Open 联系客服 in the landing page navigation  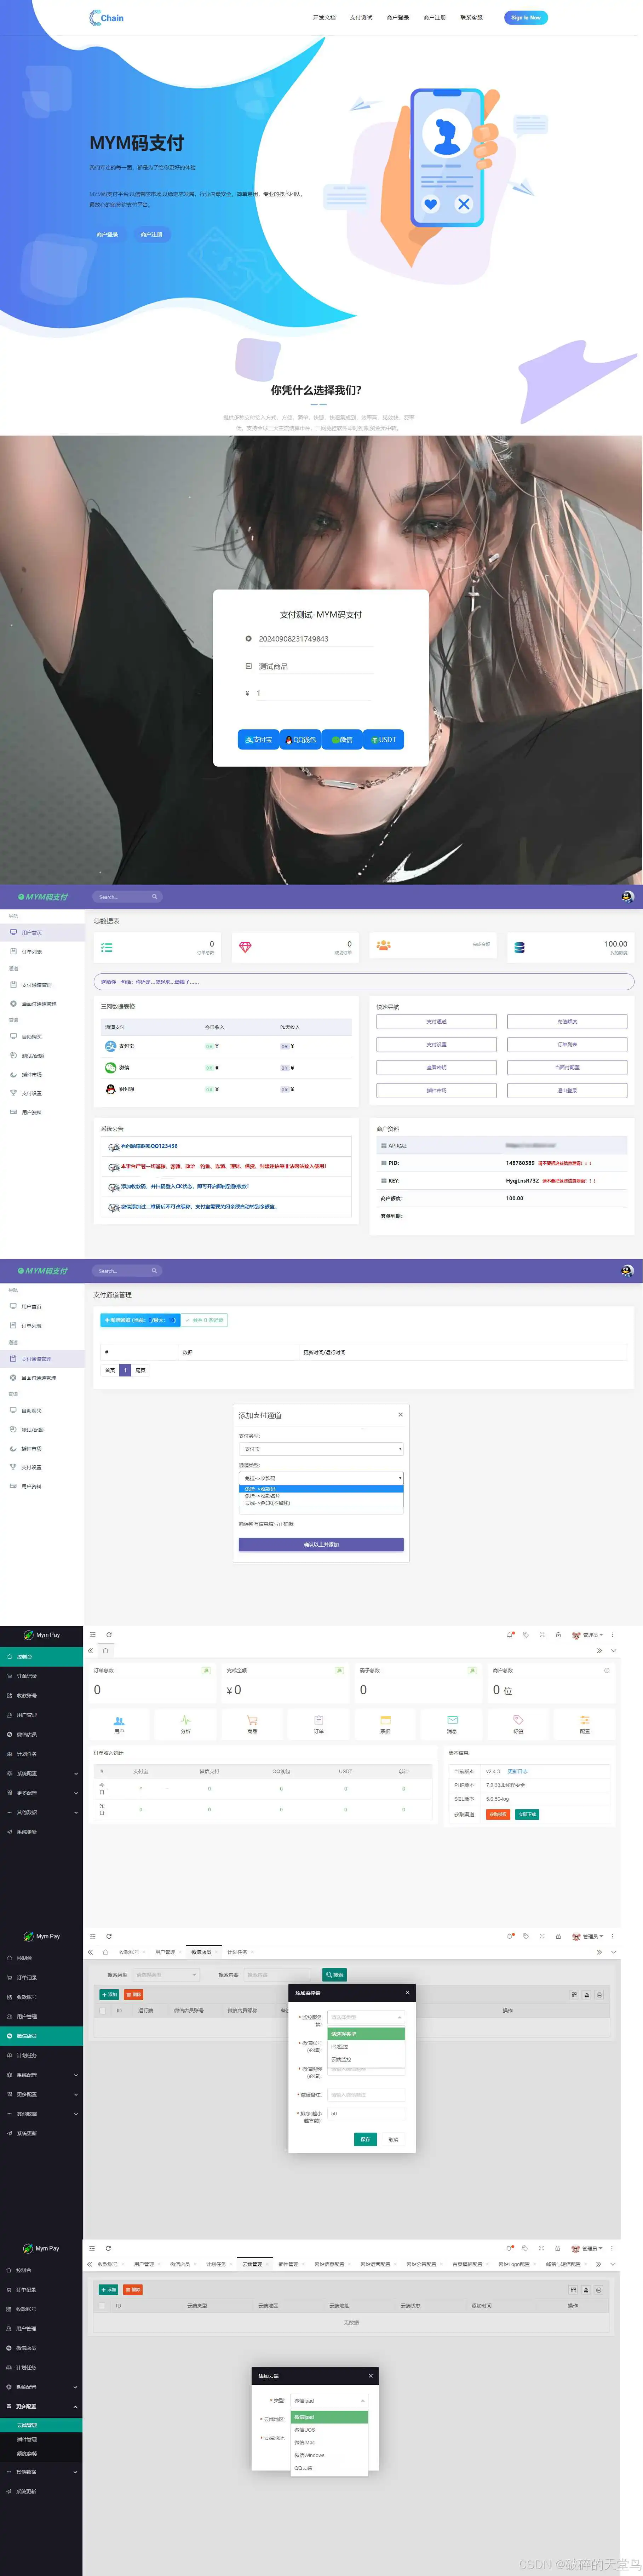click(x=471, y=17)
